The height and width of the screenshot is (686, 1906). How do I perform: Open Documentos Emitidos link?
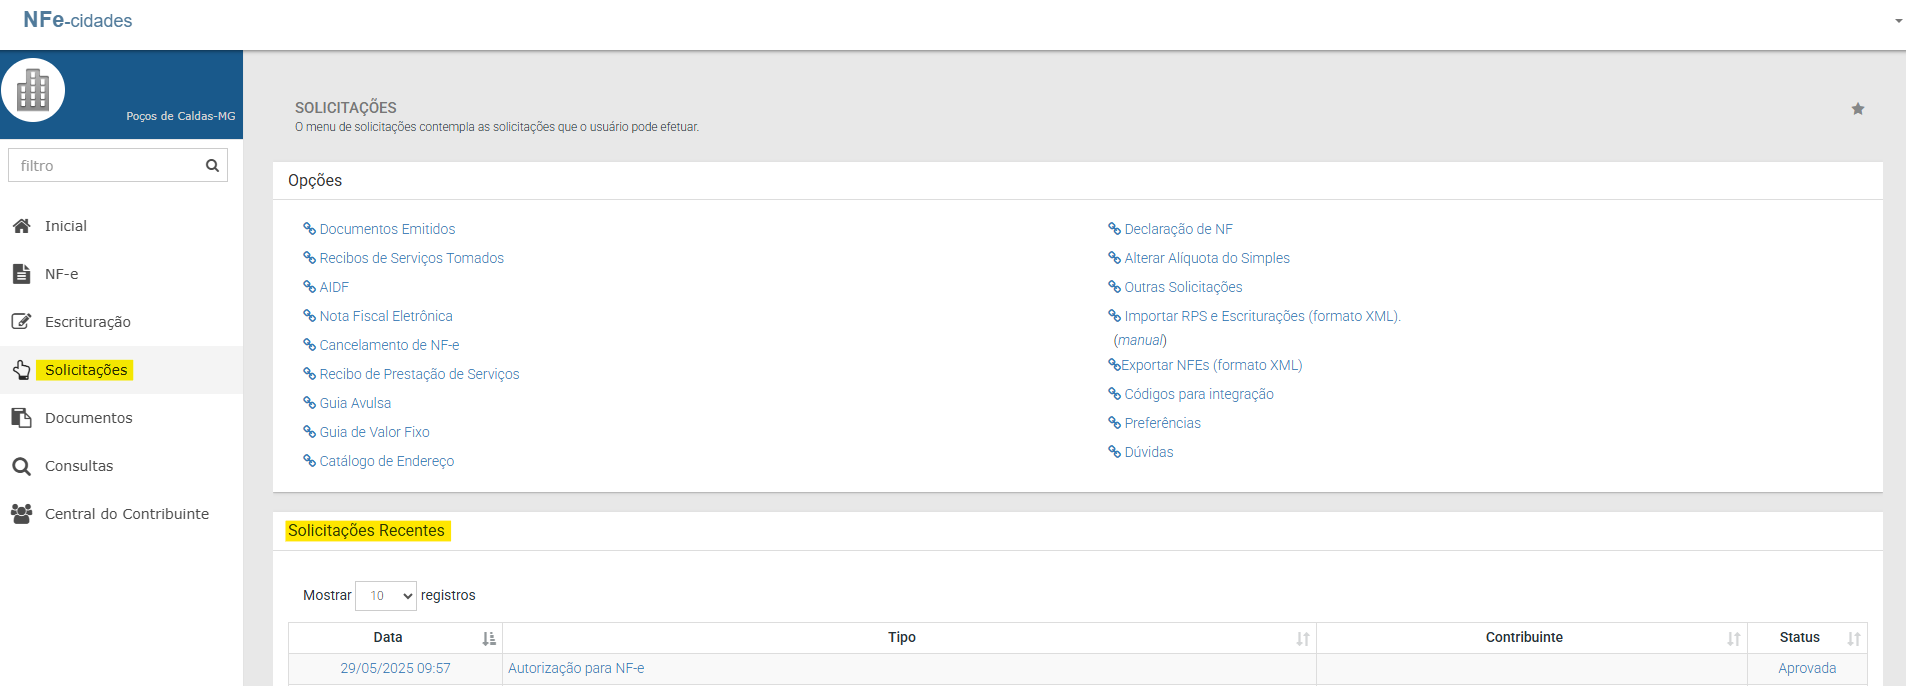387,229
